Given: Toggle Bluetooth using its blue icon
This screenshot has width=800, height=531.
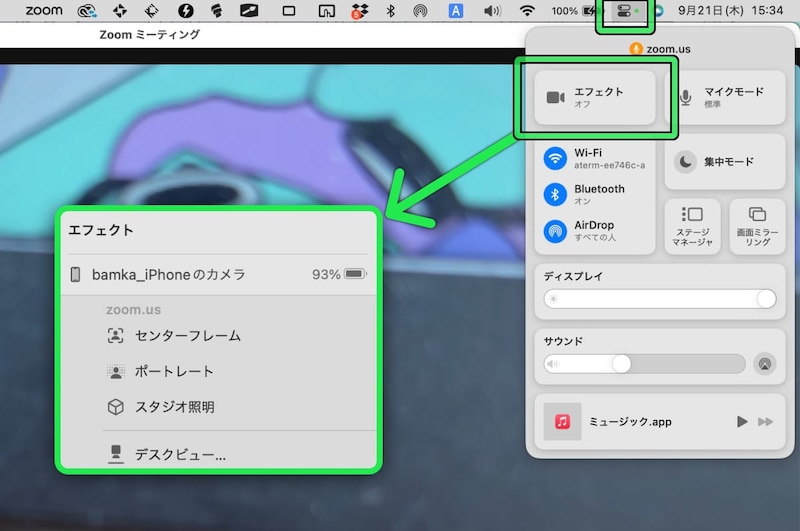Looking at the screenshot, I should tap(555, 195).
